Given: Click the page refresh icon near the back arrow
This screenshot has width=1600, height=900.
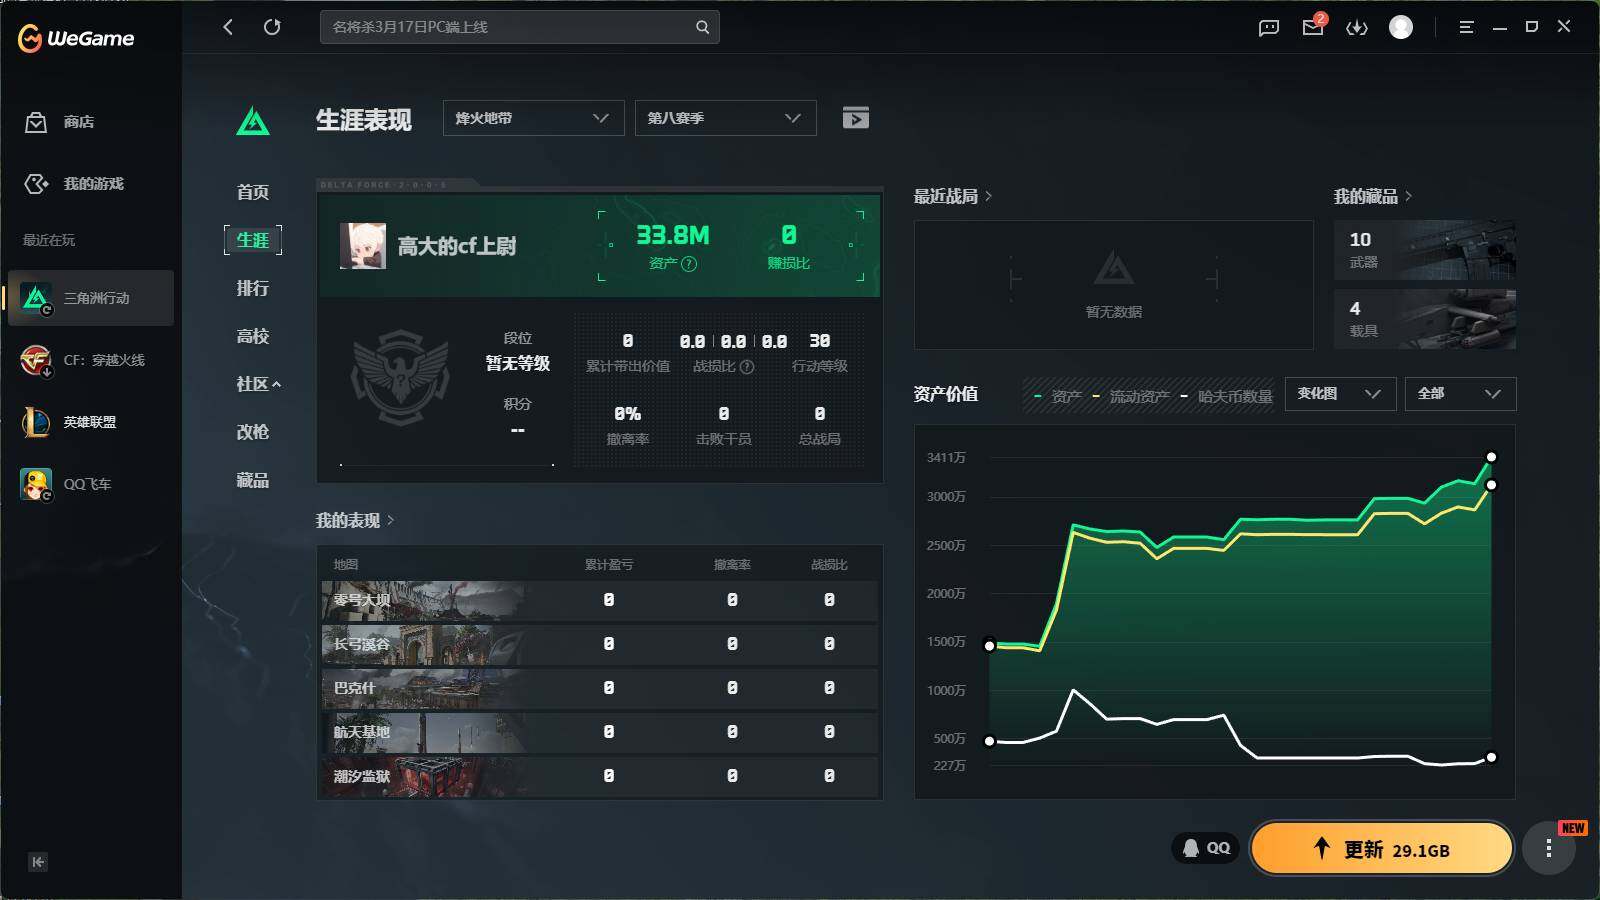Looking at the screenshot, I should pos(272,27).
